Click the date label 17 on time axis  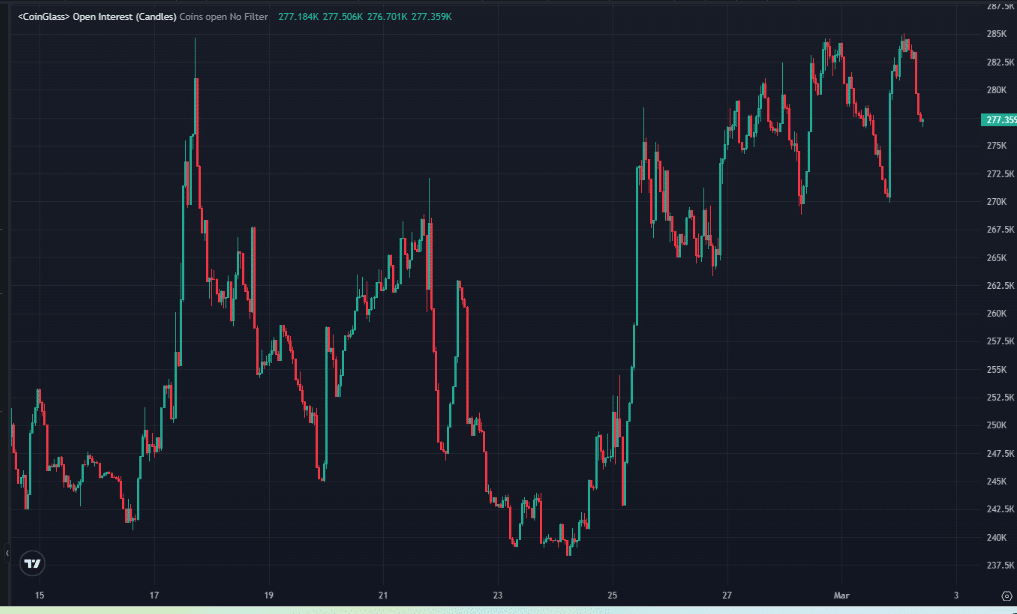click(154, 596)
